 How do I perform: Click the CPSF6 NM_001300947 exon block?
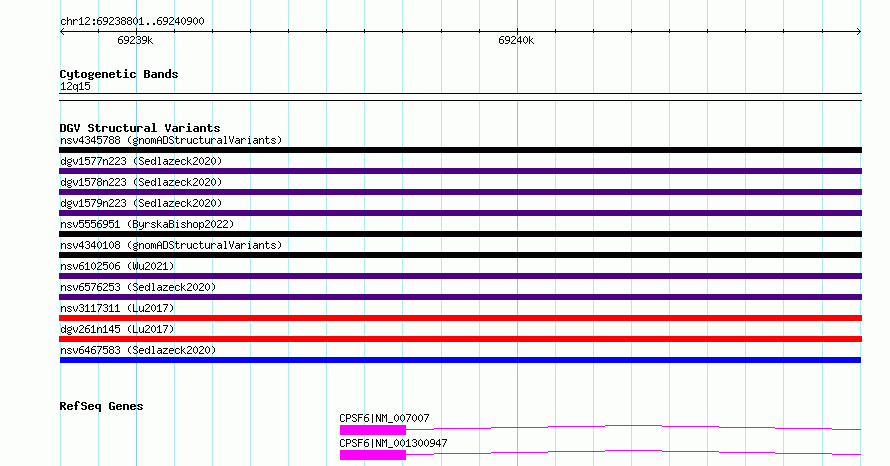tap(373, 455)
